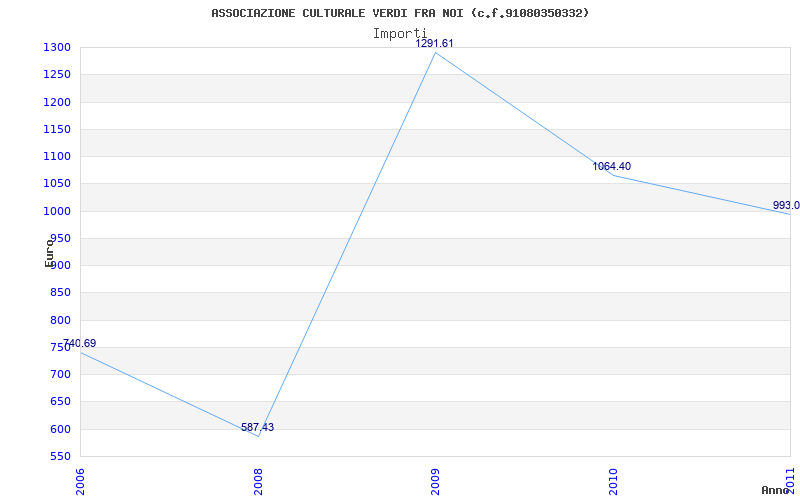This screenshot has width=800, height=500.
Task: Click the 1050 y-axis tick label
Action: tap(57, 184)
